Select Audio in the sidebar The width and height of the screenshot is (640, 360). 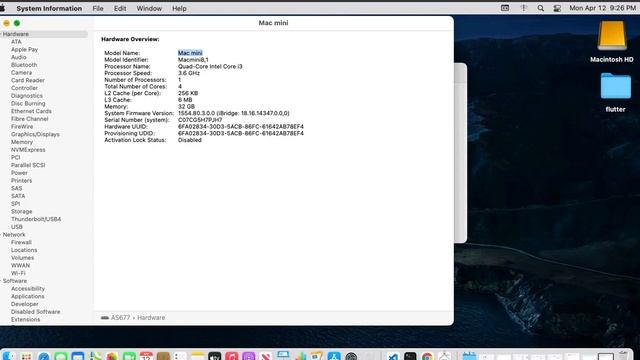point(19,57)
